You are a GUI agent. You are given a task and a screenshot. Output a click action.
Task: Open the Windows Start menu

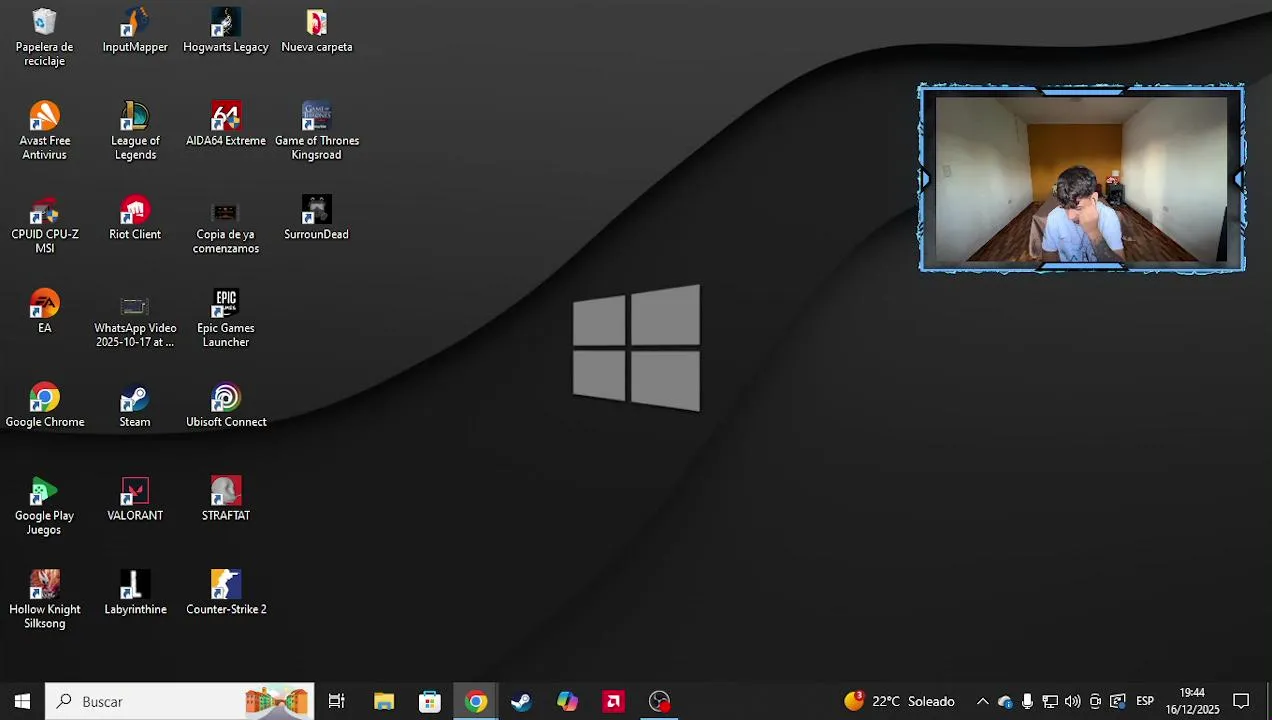[x=22, y=701]
